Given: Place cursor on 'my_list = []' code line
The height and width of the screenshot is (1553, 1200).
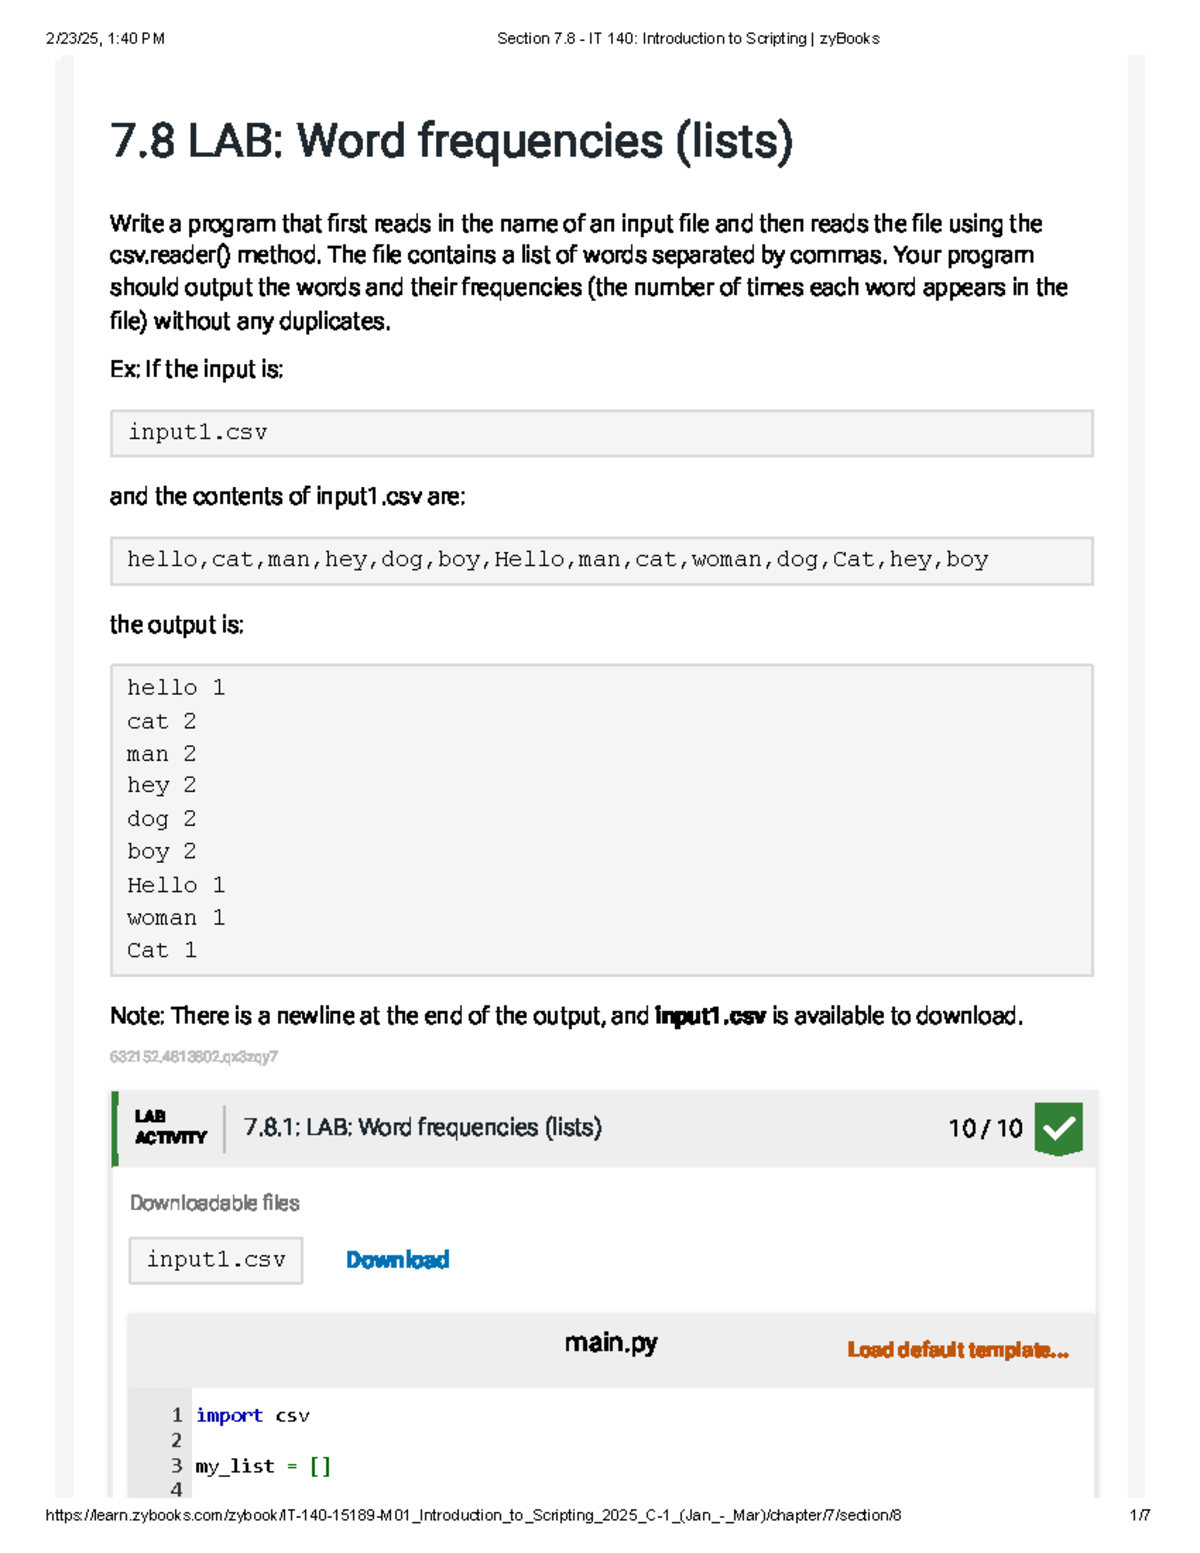Looking at the screenshot, I should pyautogui.click(x=262, y=1466).
